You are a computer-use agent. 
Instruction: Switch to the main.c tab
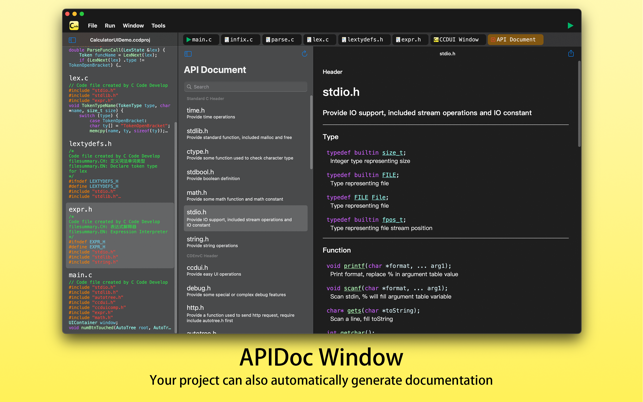point(200,39)
